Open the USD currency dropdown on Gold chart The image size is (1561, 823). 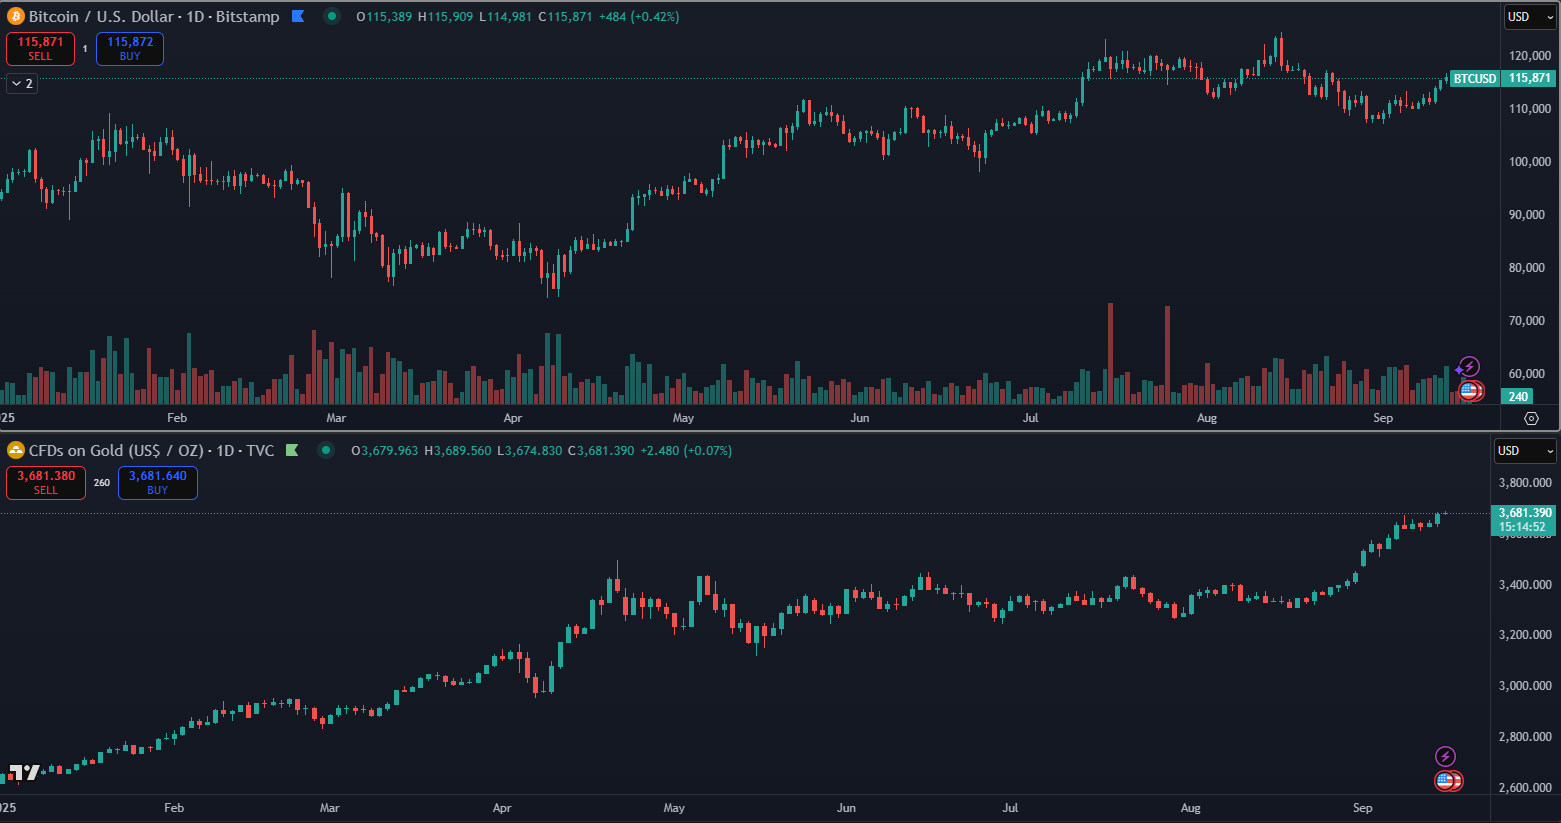[x=1525, y=451]
